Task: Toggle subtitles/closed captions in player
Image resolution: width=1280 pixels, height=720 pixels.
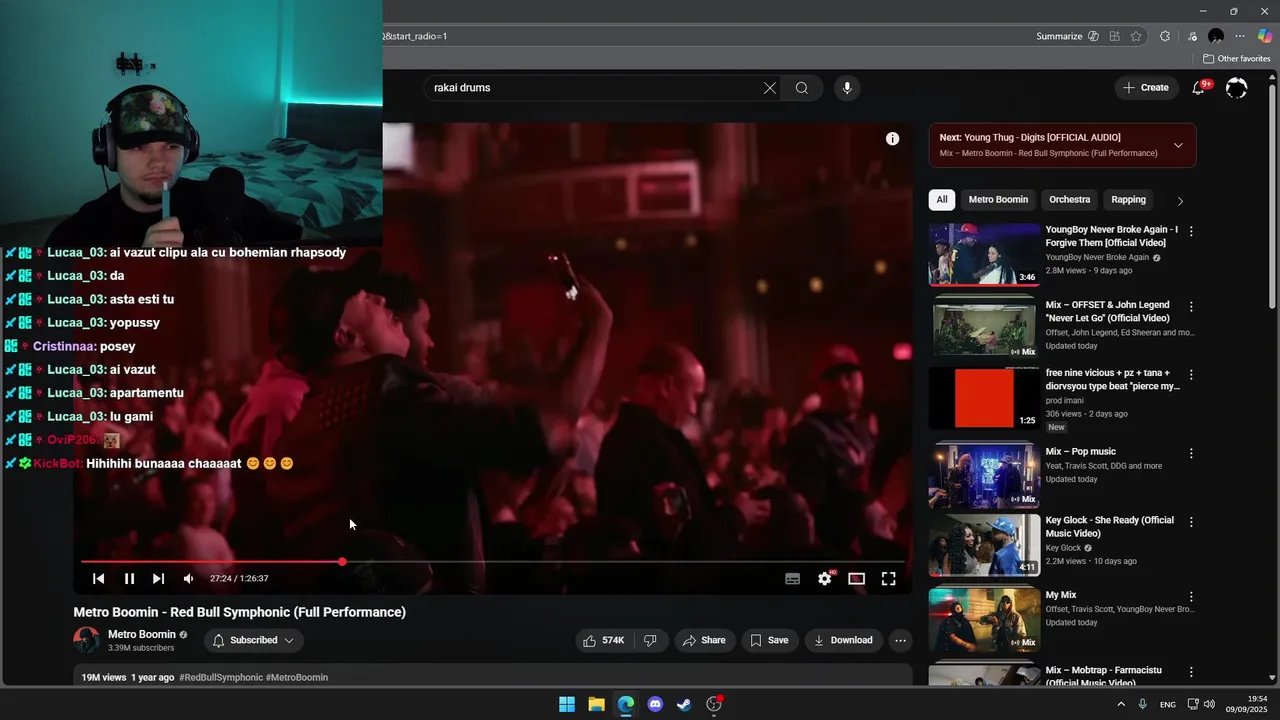Action: (792, 578)
